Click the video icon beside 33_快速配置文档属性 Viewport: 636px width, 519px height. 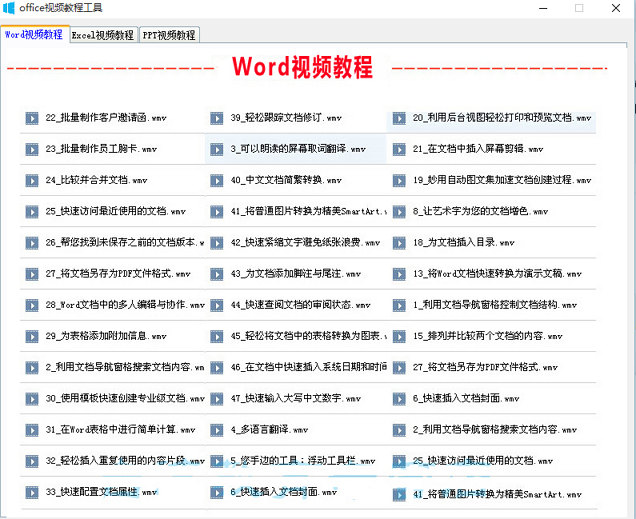pos(32,492)
